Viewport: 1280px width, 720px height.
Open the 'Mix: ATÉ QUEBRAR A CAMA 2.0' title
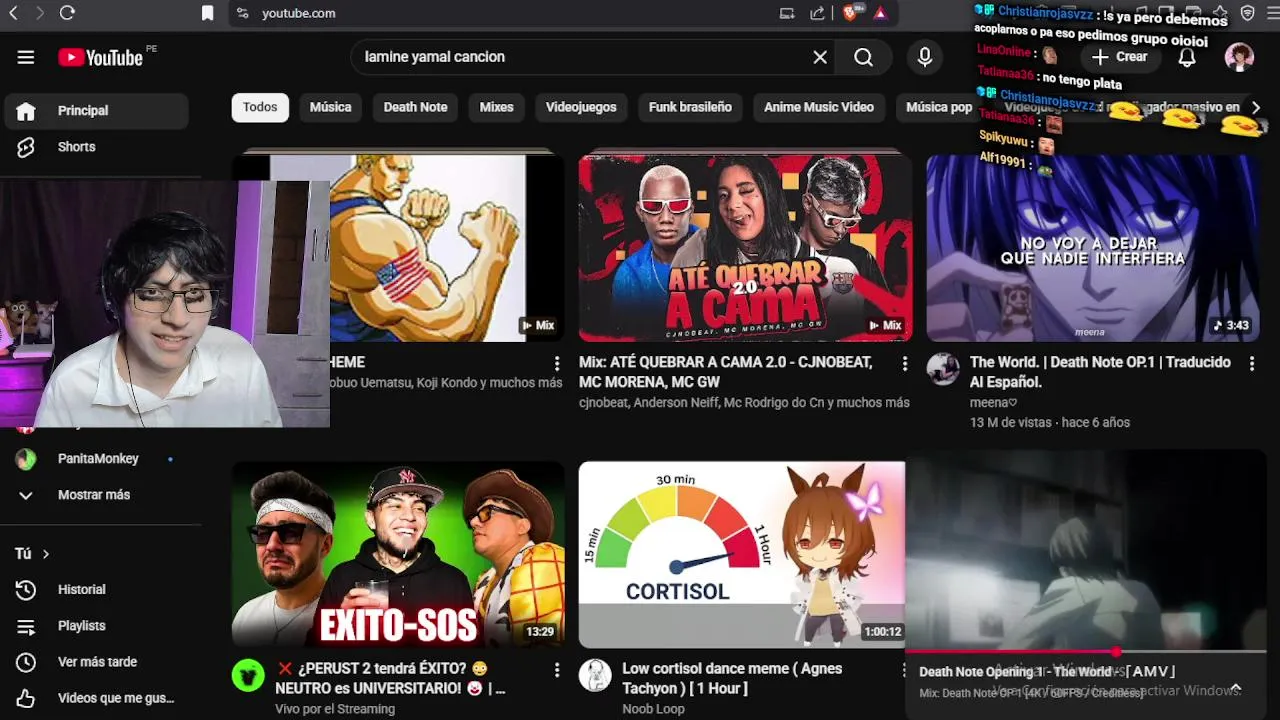coord(725,372)
